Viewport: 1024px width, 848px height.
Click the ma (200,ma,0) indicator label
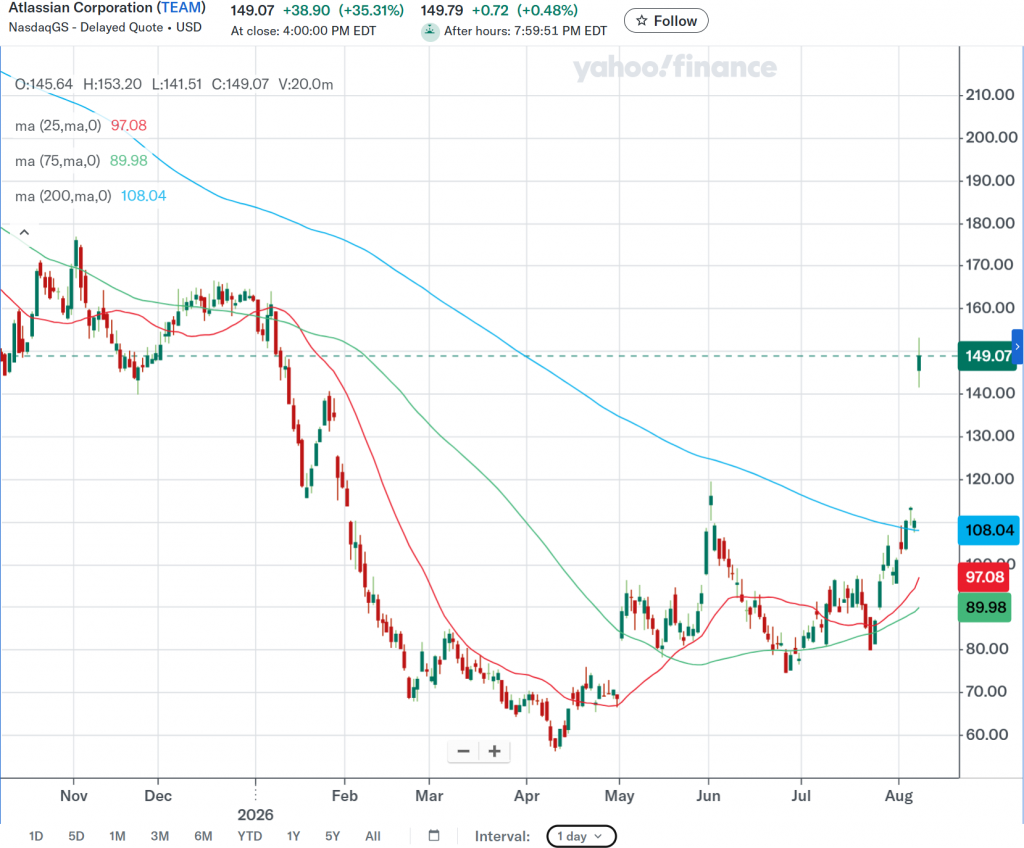click(x=63, y=196)
